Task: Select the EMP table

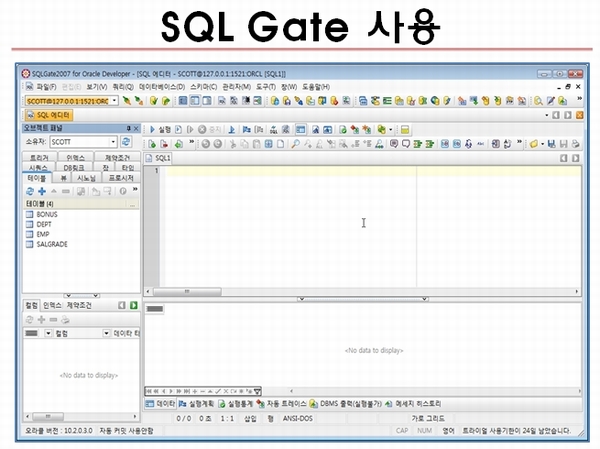Action: click(42, 234)
